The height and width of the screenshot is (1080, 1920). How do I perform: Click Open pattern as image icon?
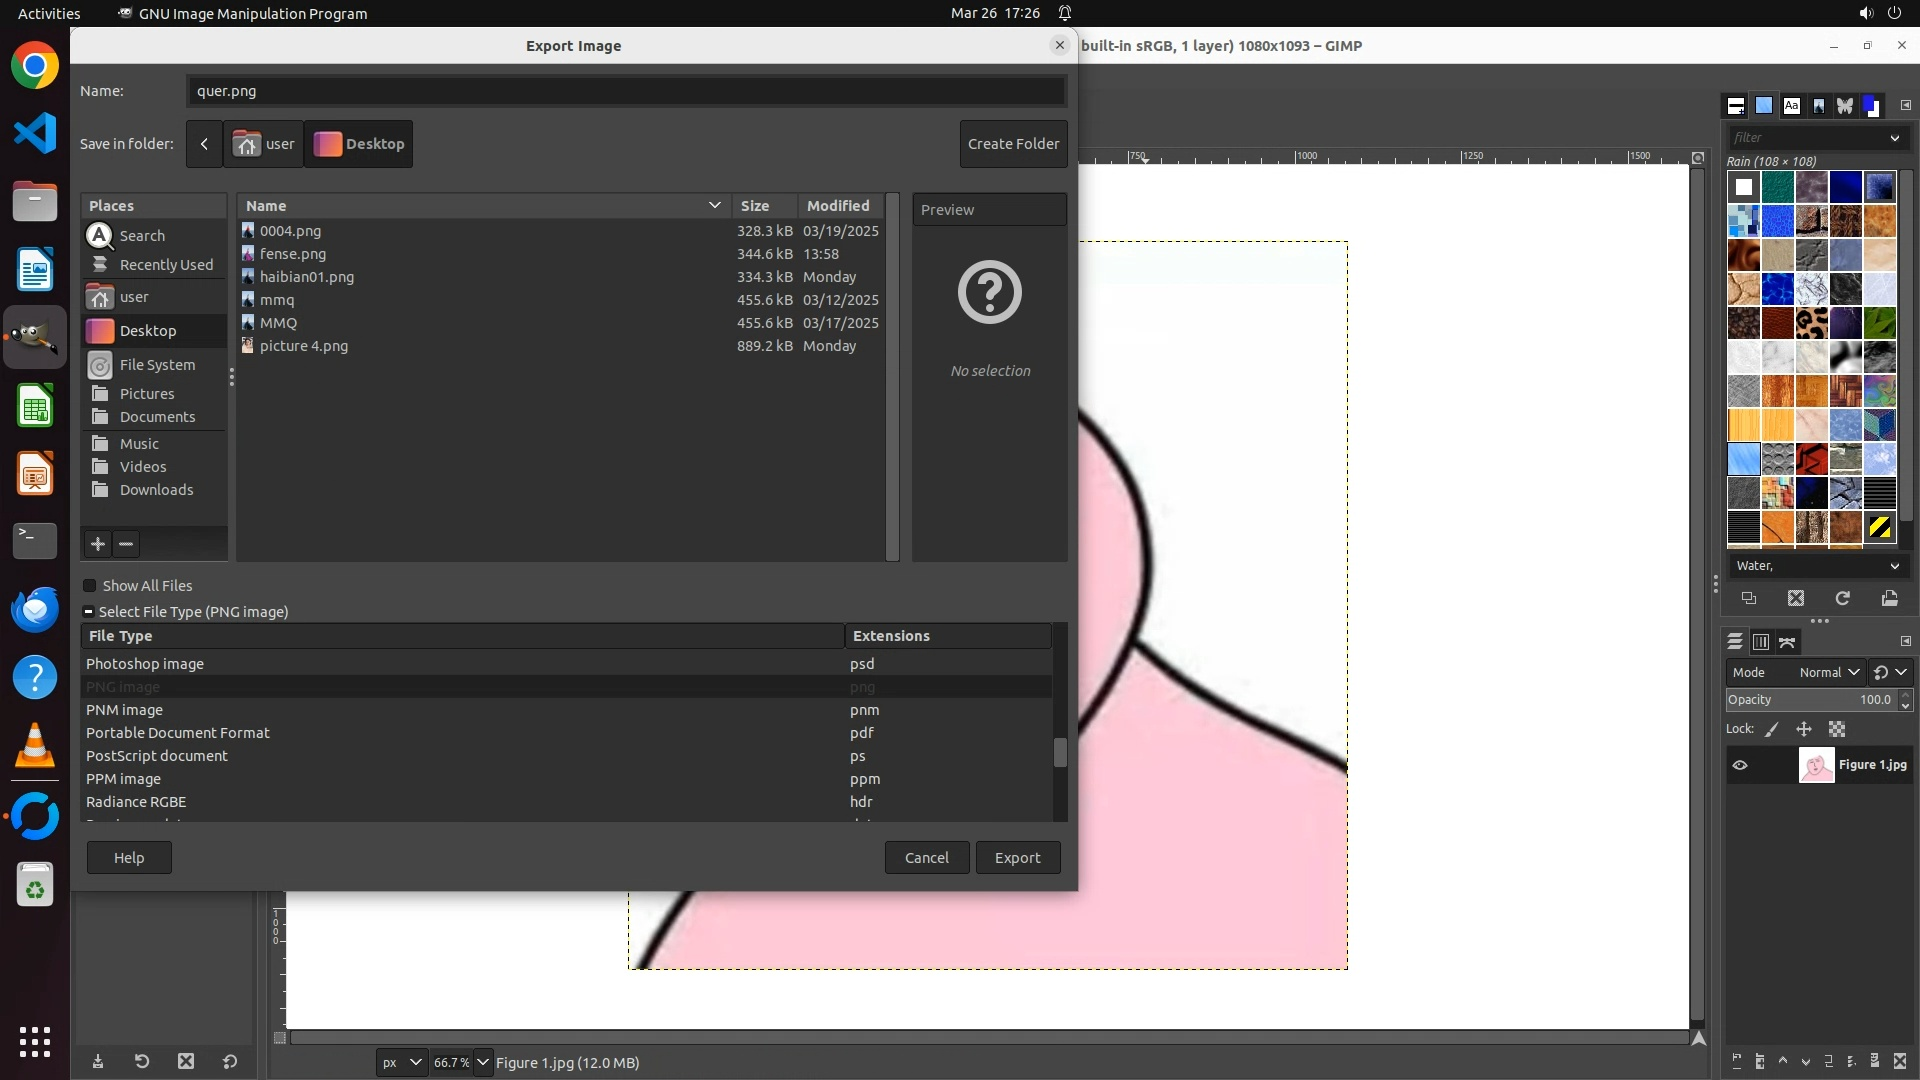tap(1890, 598)
